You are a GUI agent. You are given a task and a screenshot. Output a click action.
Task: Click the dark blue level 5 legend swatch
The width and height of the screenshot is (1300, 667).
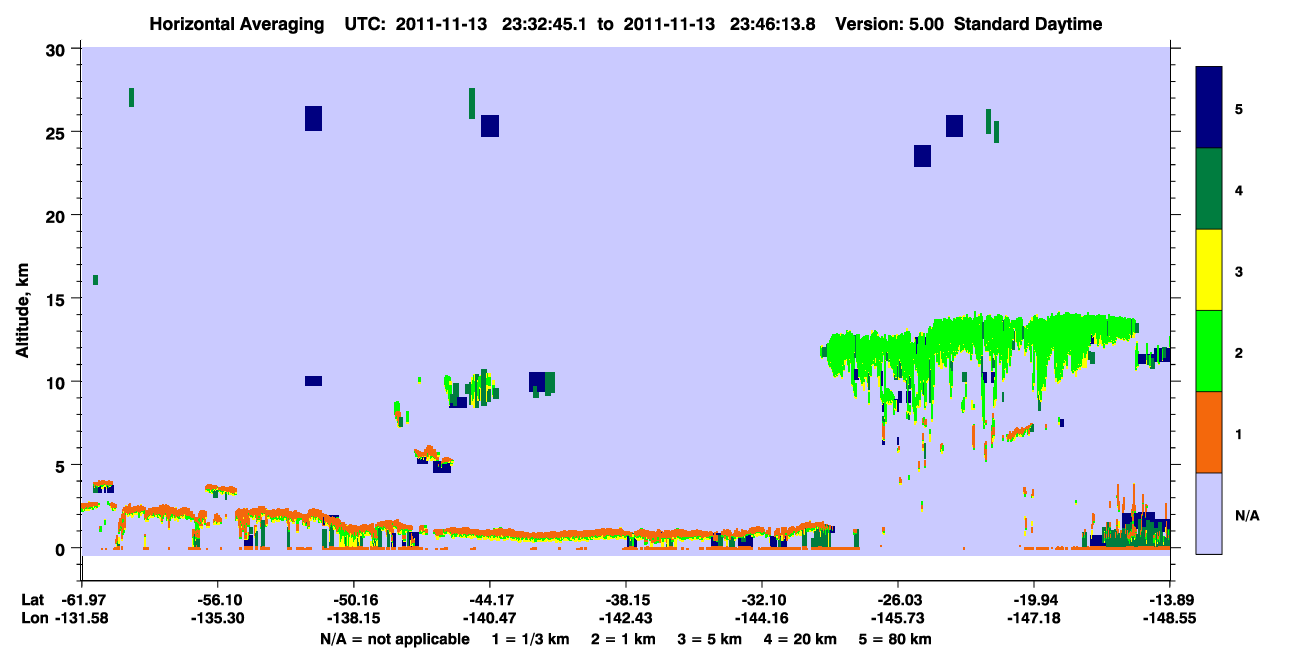click(x=1209, y=107)
